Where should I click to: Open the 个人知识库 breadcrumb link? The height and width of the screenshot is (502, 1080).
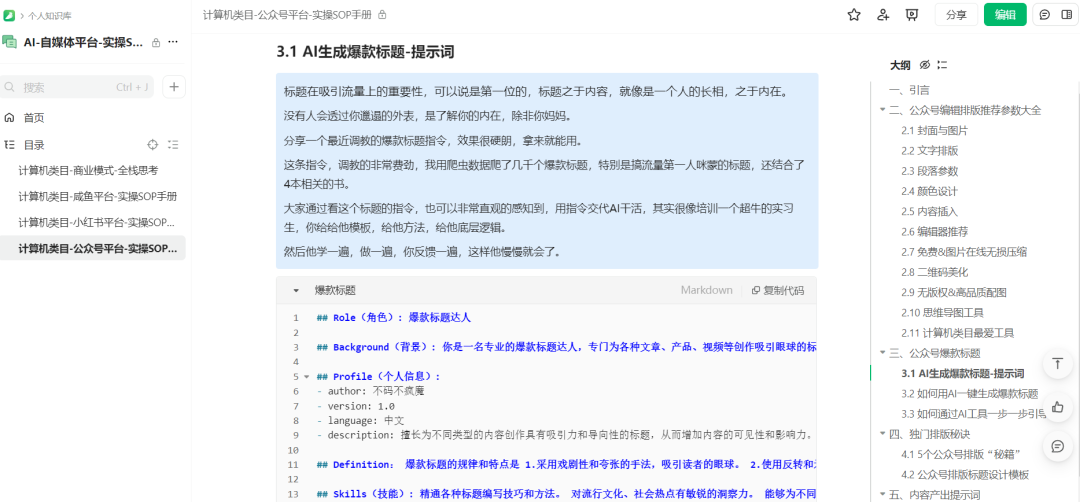tap(50, 15)
